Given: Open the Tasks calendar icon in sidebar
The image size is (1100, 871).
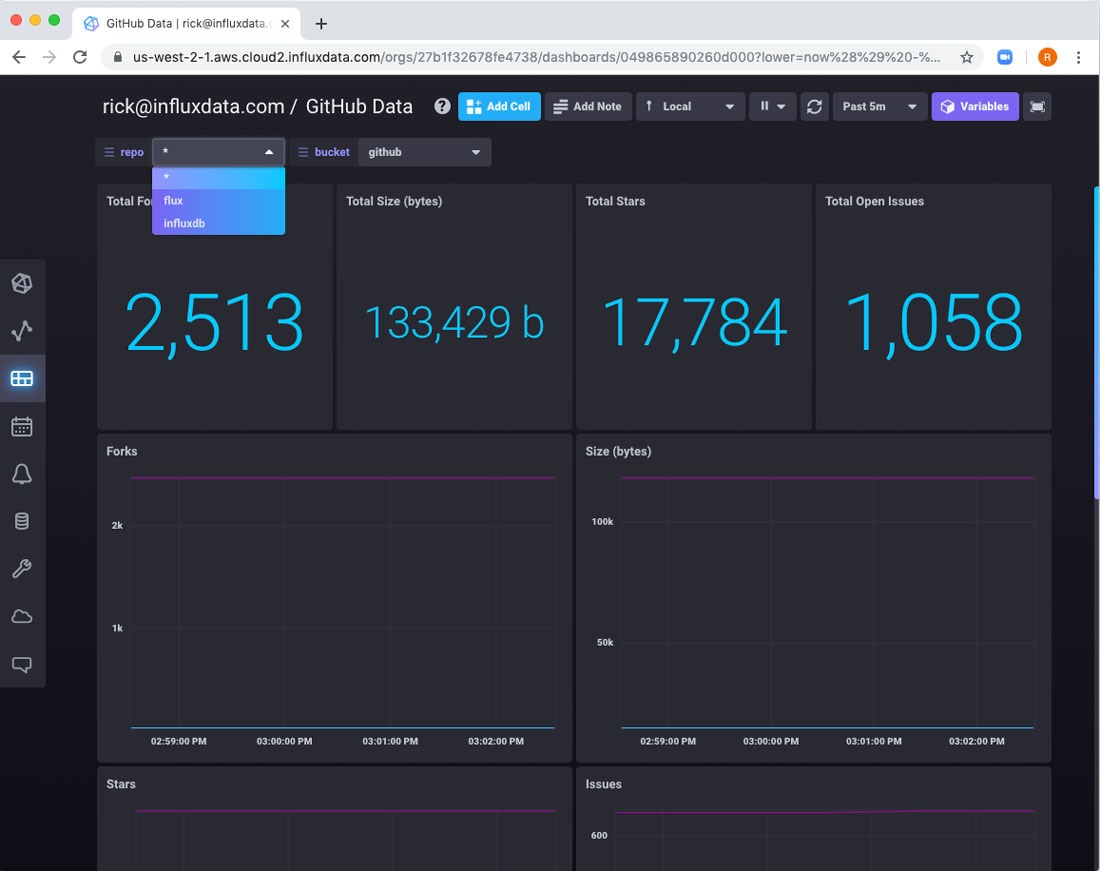Looking at the screenshot, I should click(x=22, y=427).
